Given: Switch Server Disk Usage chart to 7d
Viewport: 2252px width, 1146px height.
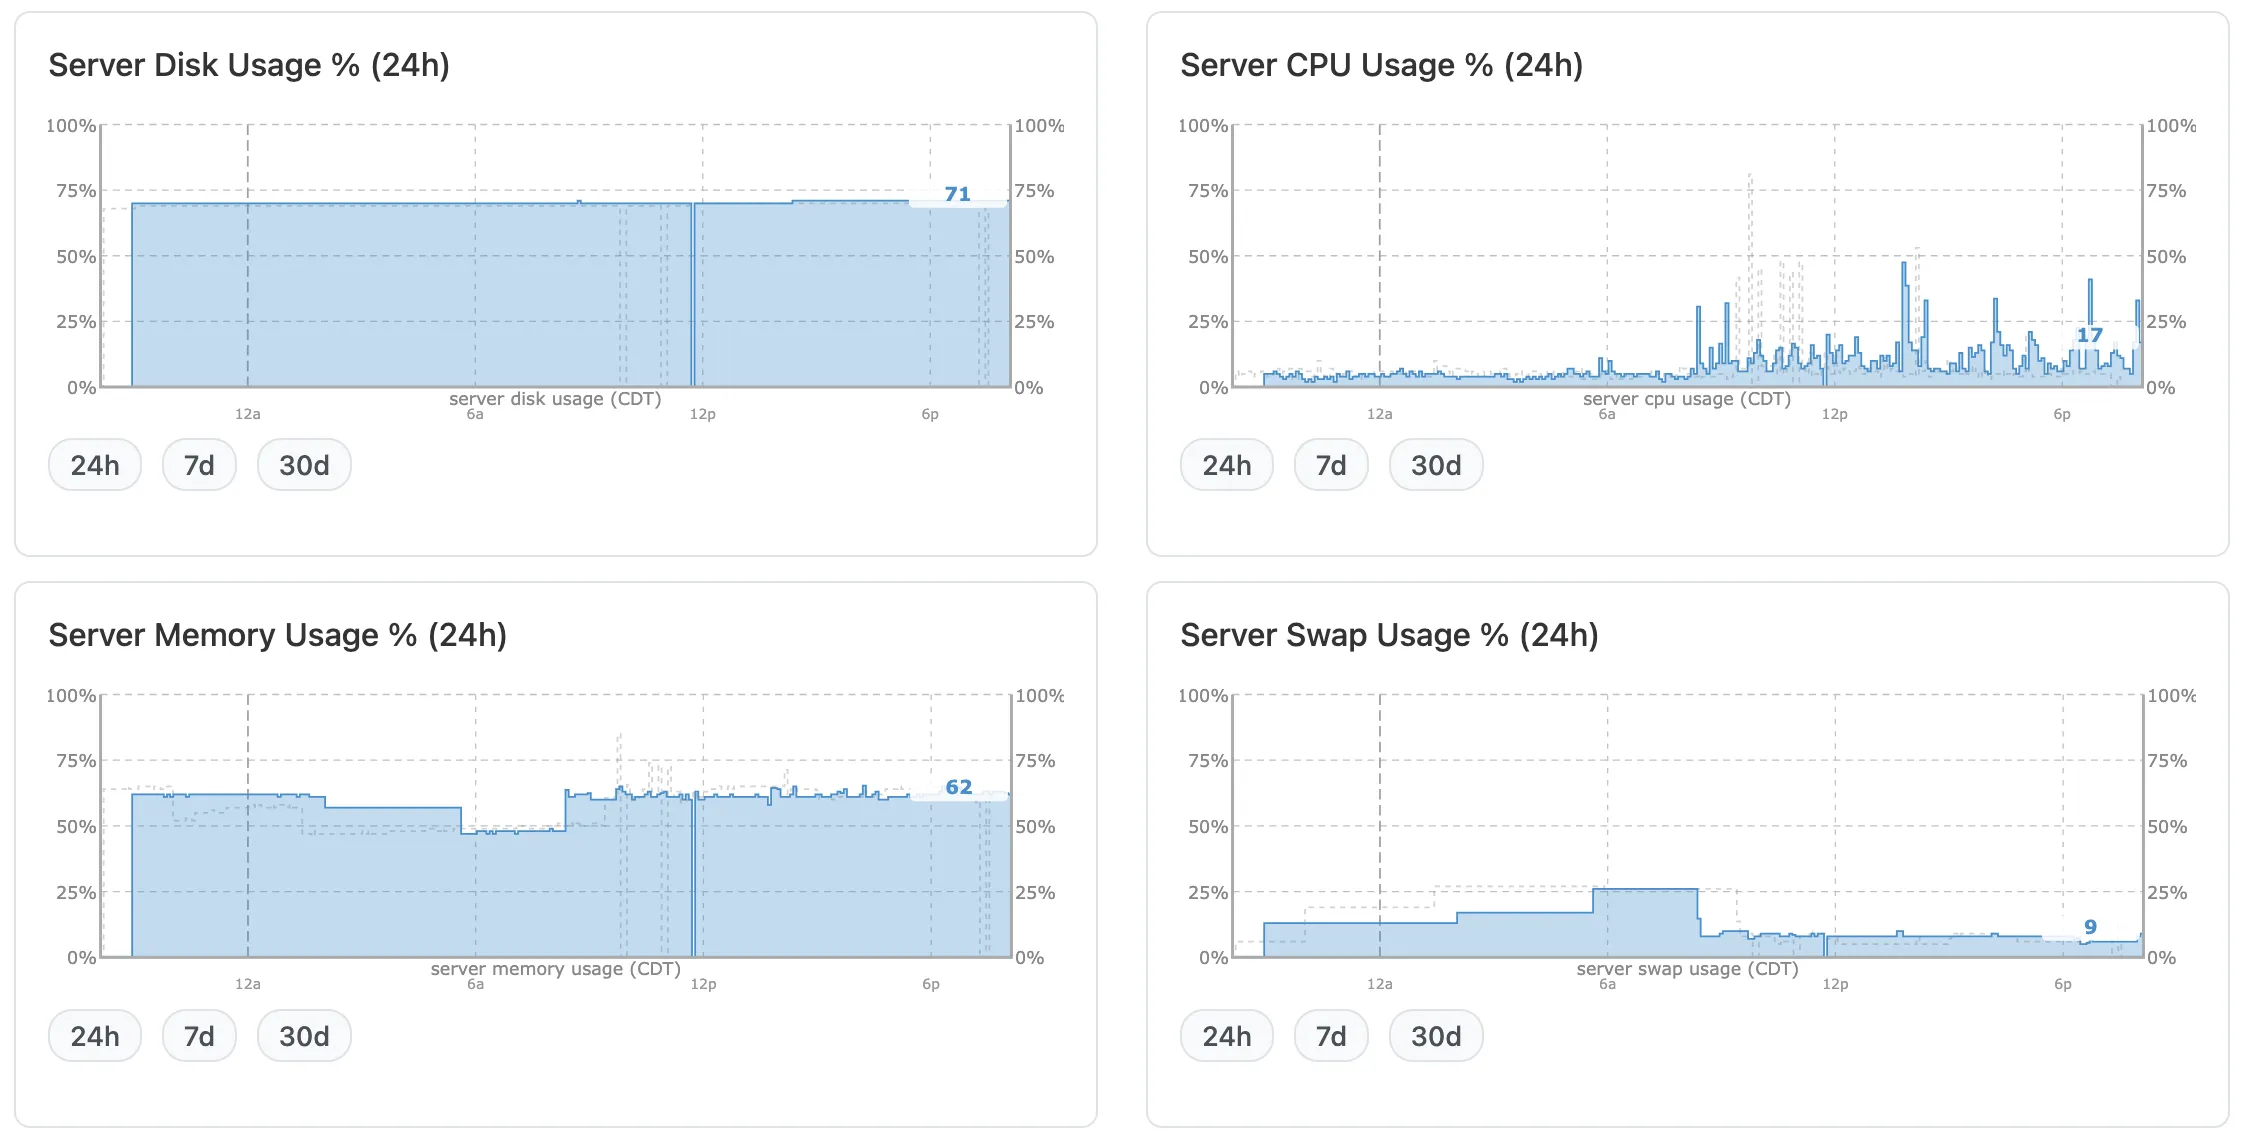Looking at the screenshot, I should 199,465.
